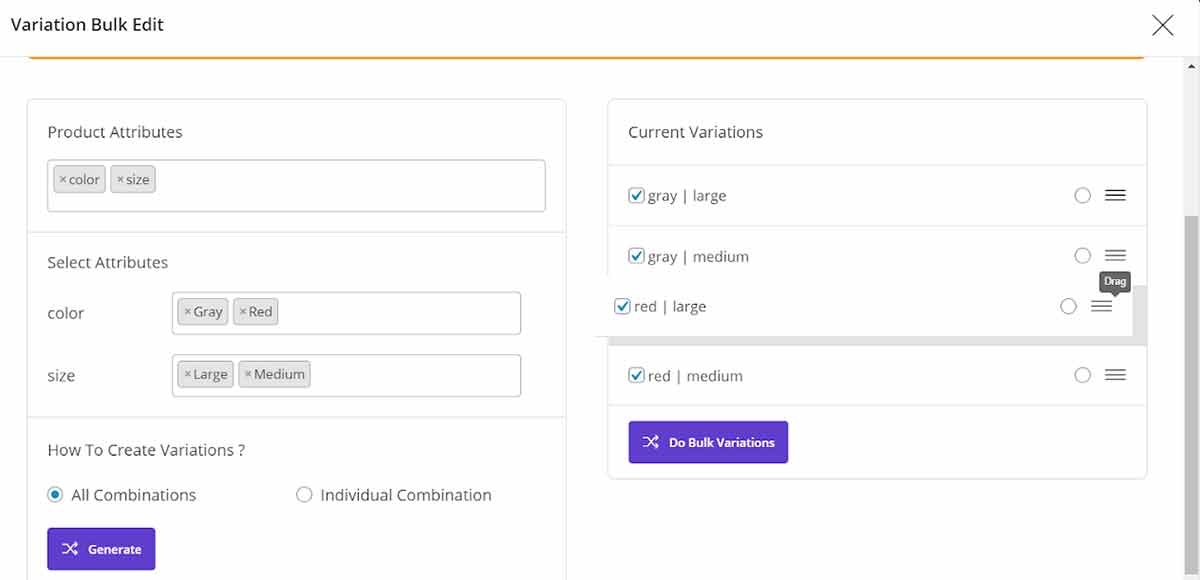Uncheck the red | medium variation

(x=636, y=376)
